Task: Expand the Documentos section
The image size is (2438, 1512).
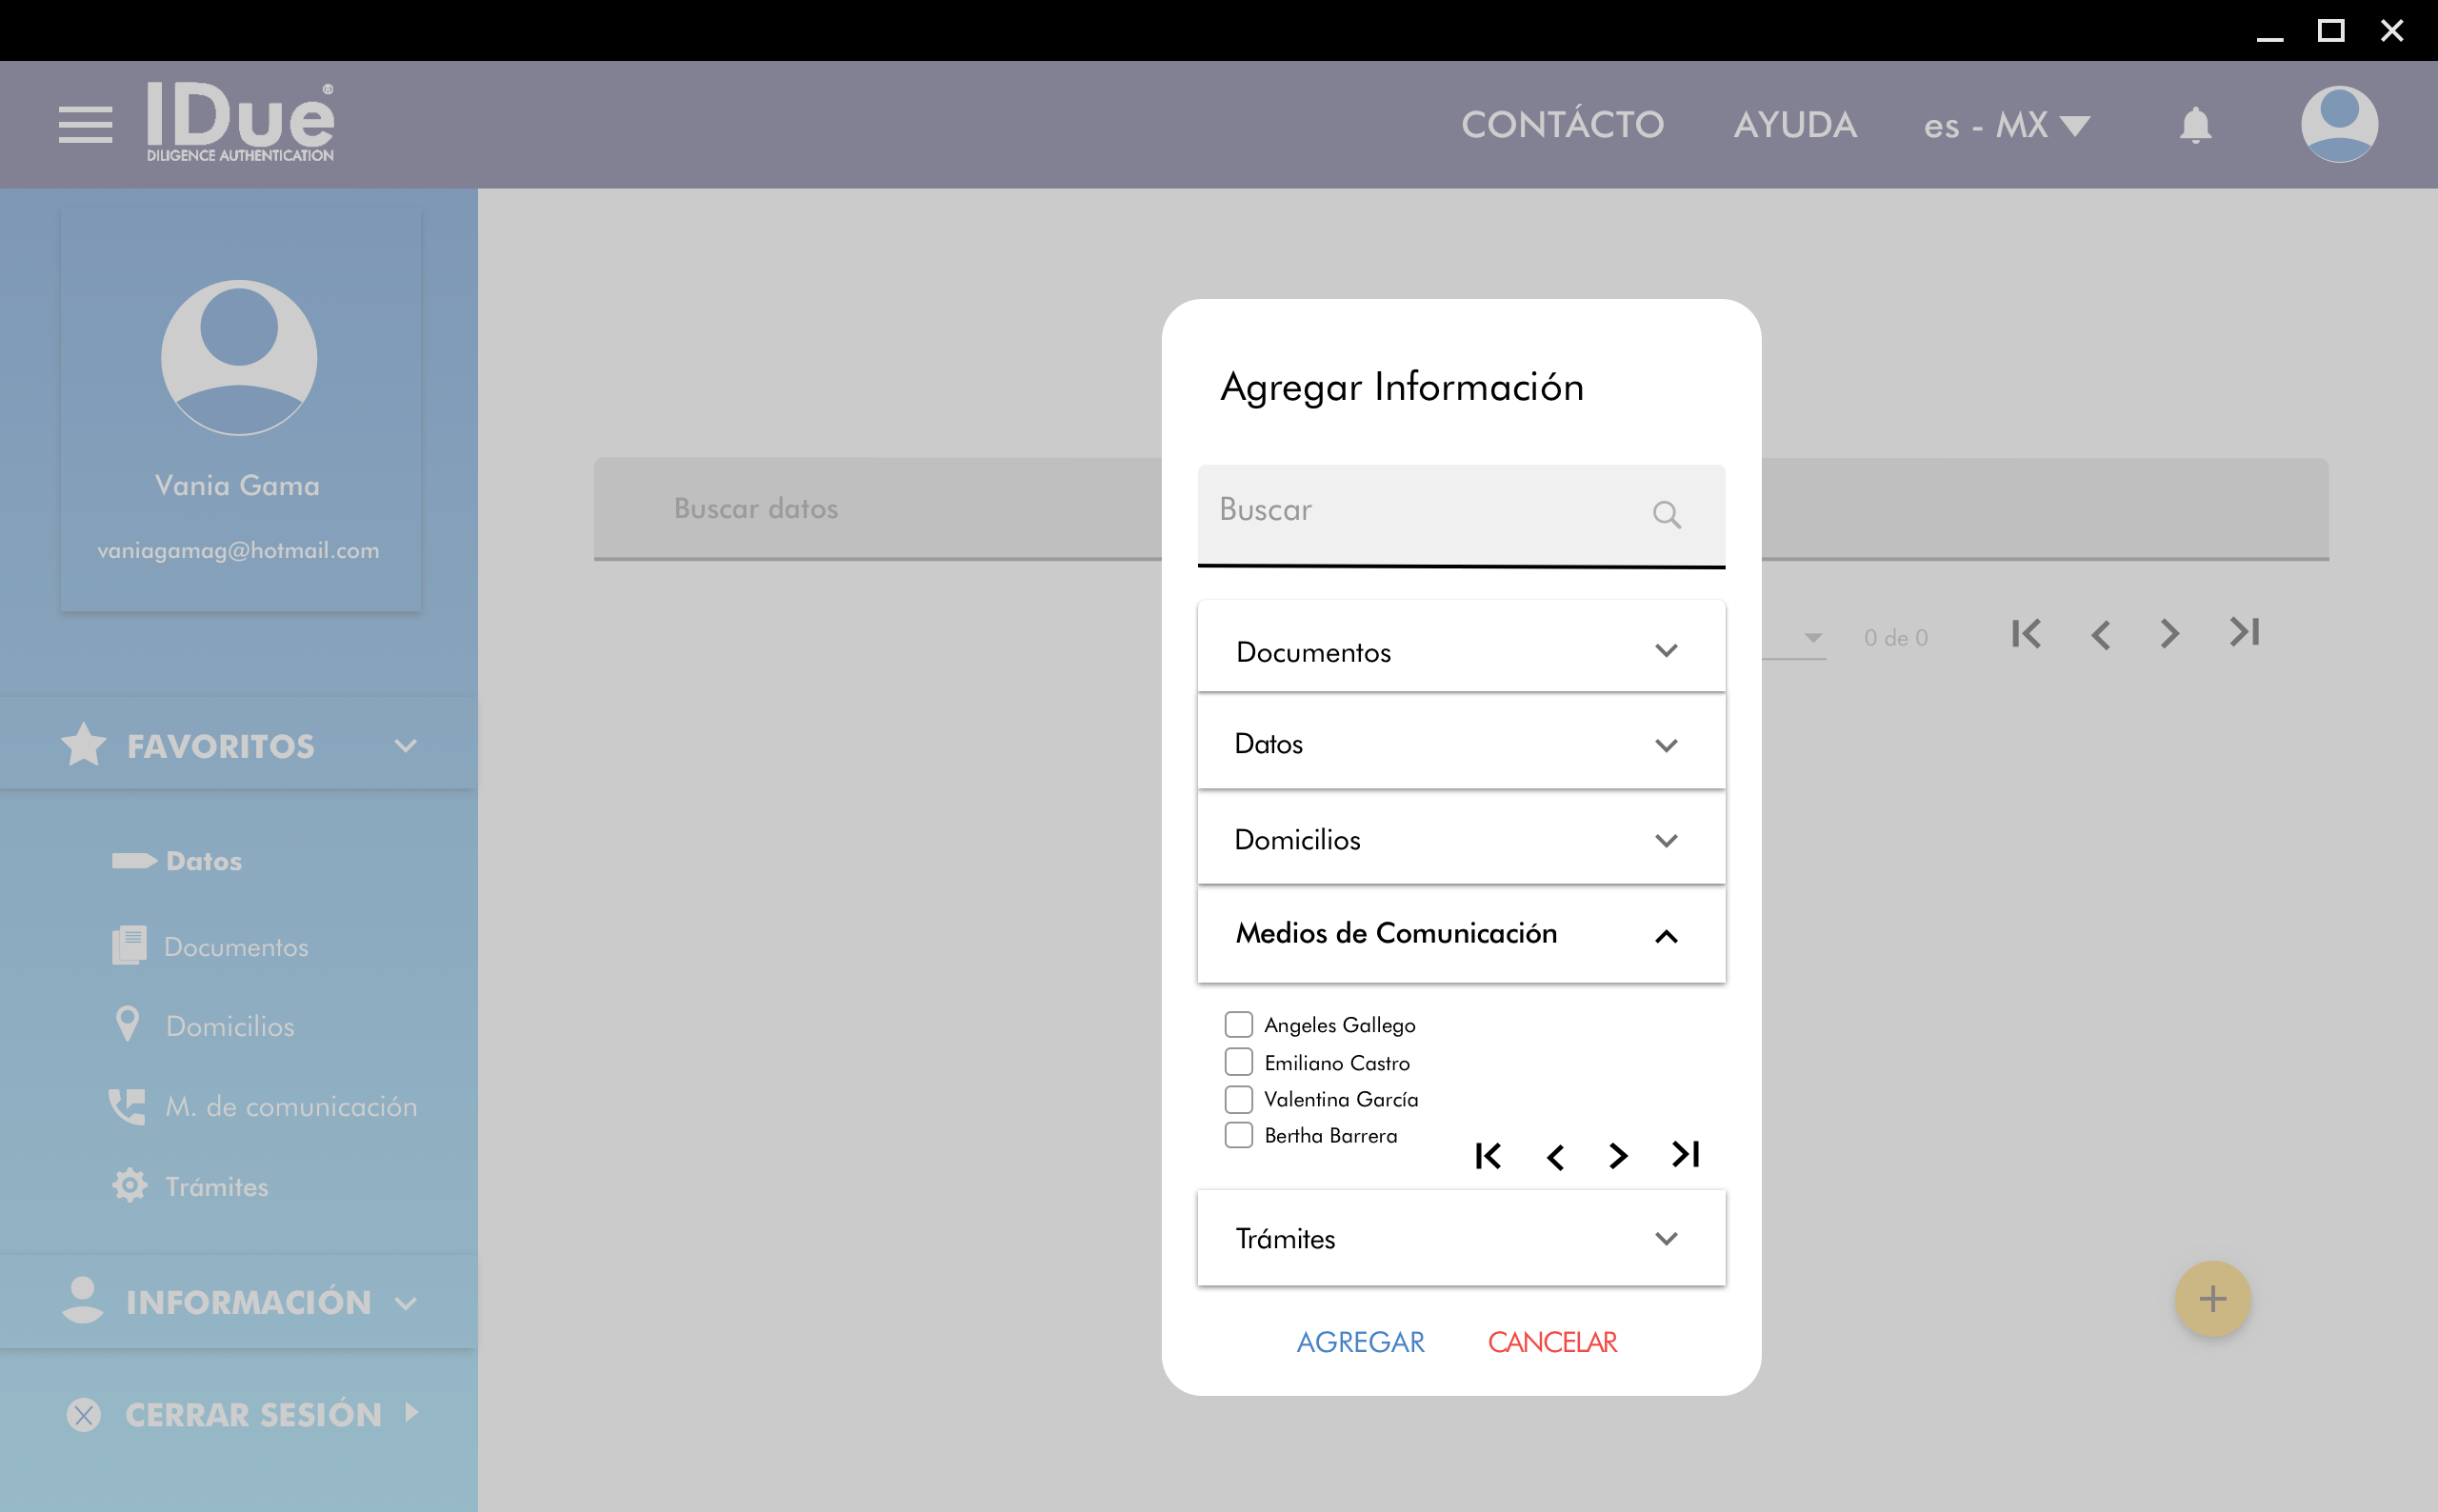Action: point(1460,651)
